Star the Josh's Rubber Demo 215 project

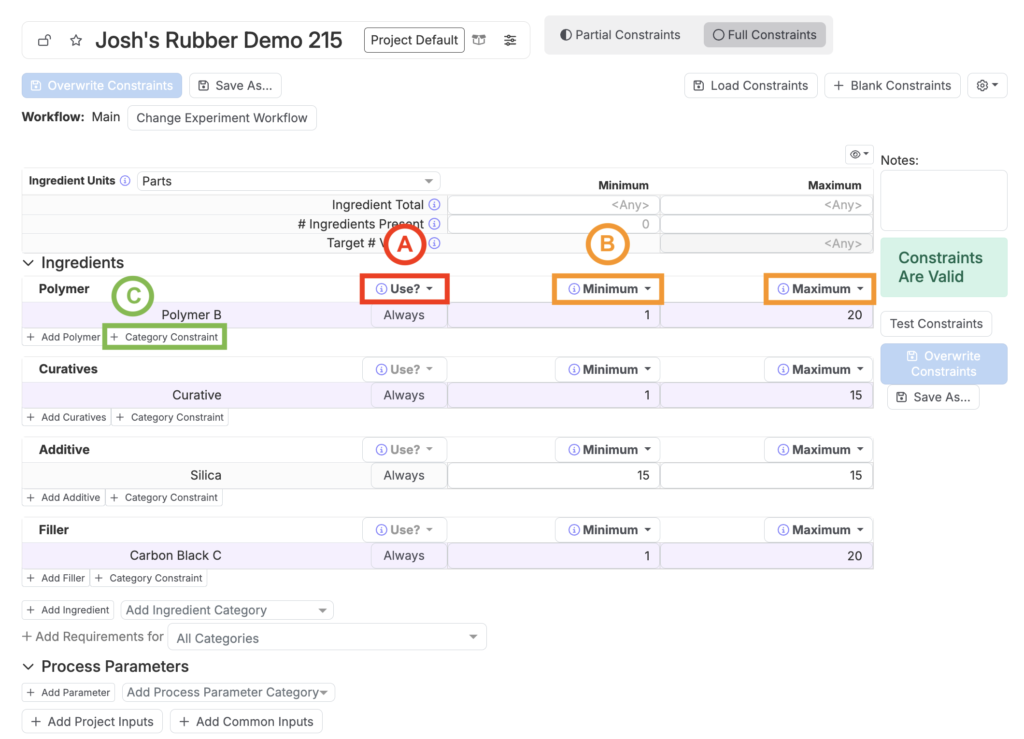[x=76, y=41]
